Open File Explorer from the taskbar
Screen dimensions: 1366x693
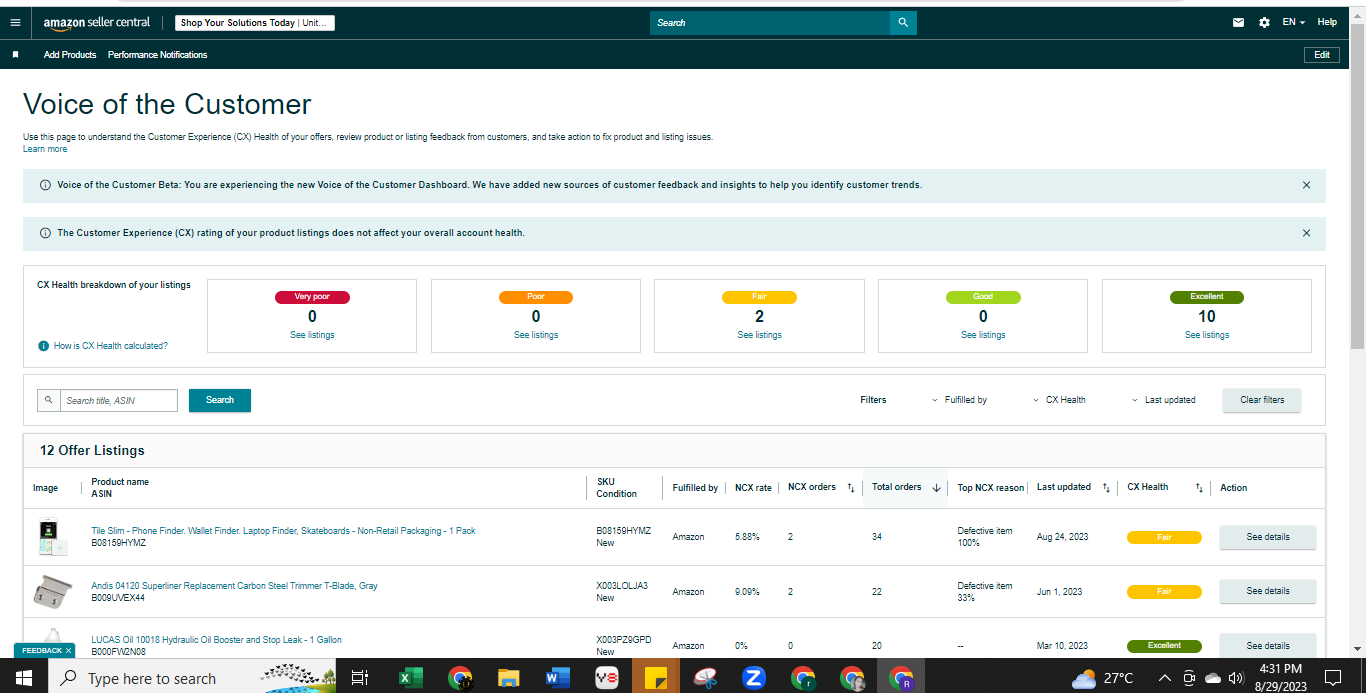(509, 678)
